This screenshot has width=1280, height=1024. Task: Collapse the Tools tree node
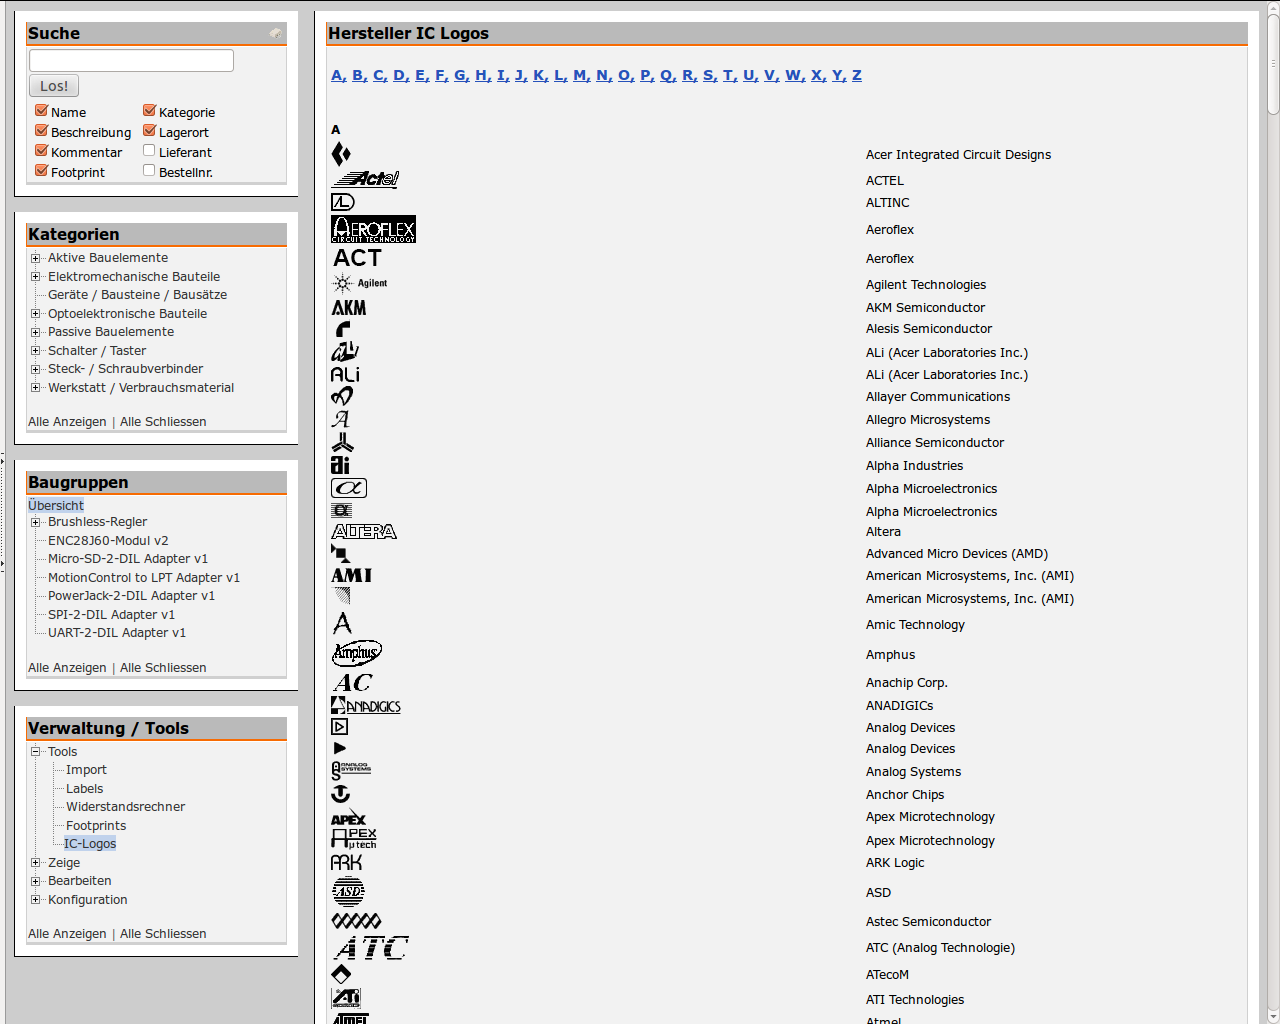click(x=35, y=752)
